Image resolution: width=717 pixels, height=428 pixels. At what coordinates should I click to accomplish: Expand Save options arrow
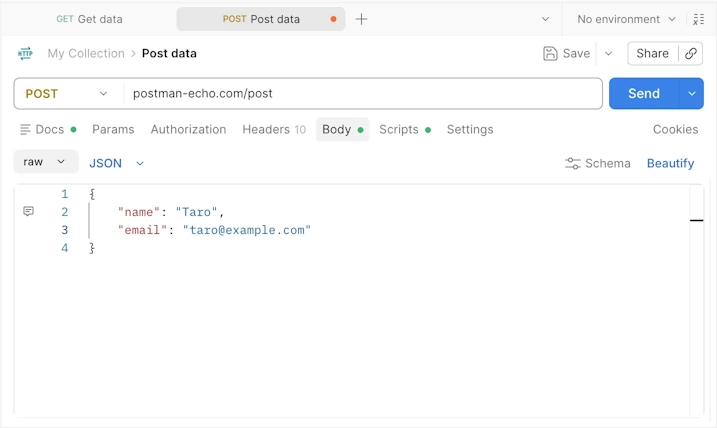[x=608, y=54]
